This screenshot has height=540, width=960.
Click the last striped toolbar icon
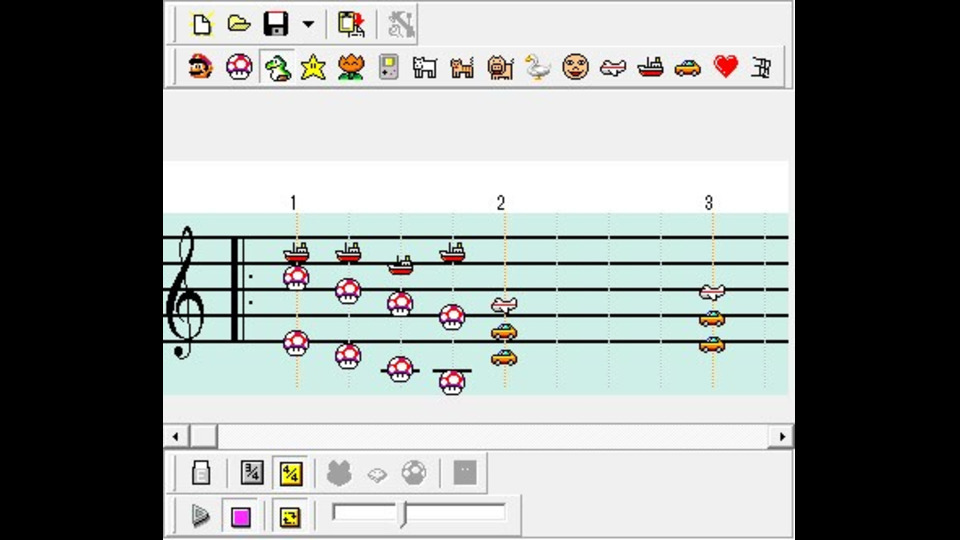coord(761,67)
